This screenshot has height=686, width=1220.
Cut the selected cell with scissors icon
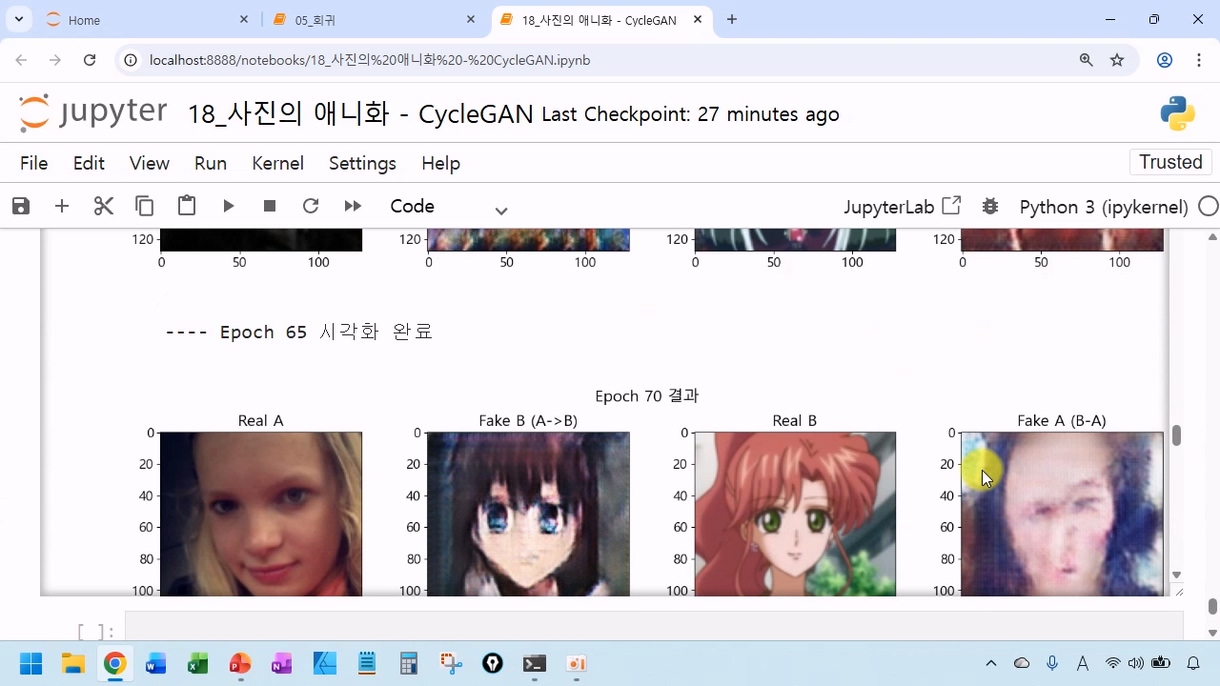(103, 206)
